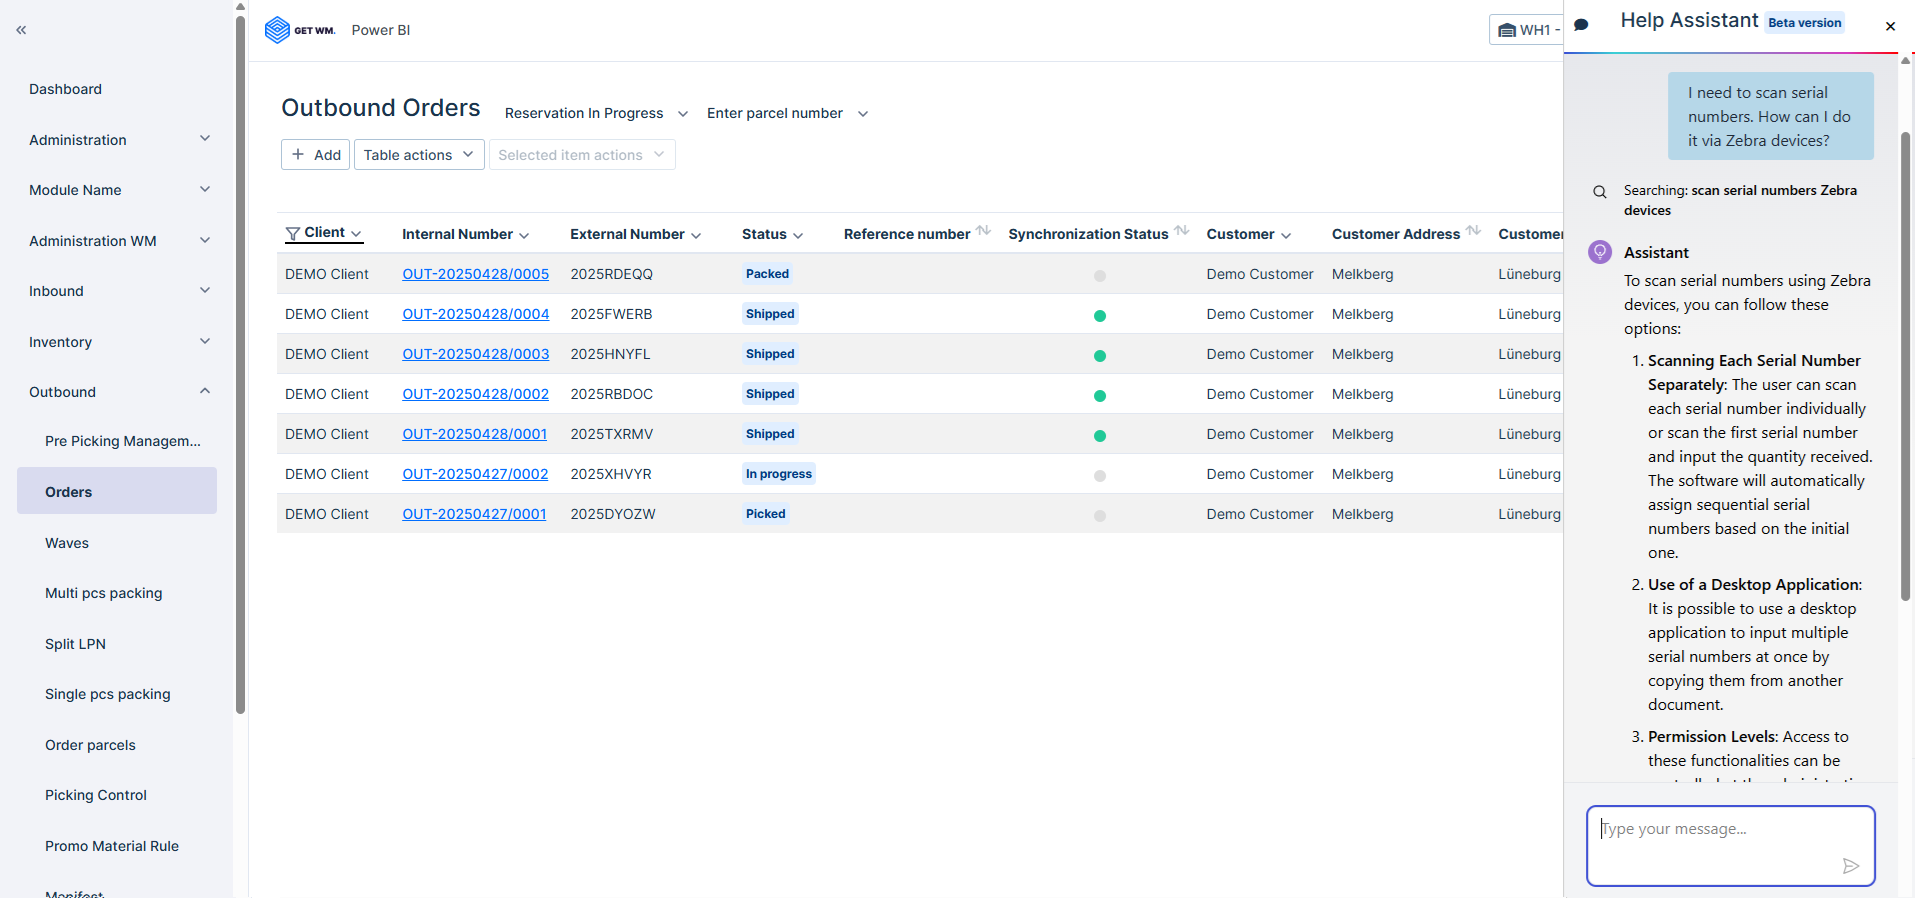The image size is (1915, 898).
Task: Expand the Administration WM menu
Action: (117, 241)
